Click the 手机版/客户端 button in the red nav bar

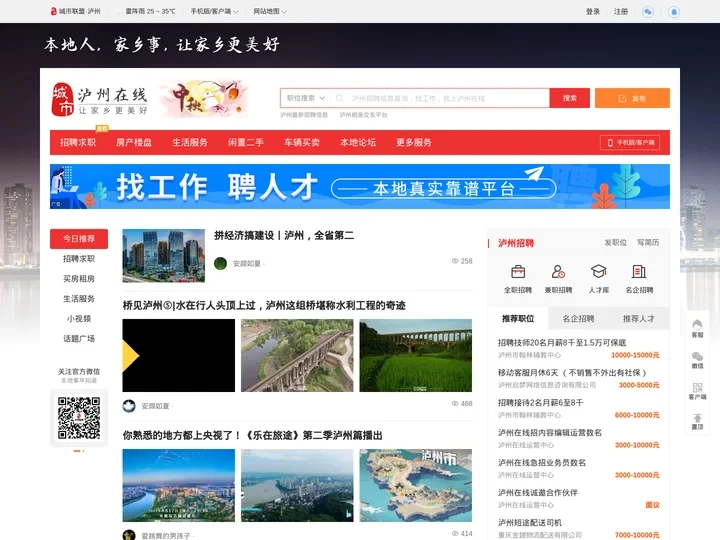pos(630,142)
